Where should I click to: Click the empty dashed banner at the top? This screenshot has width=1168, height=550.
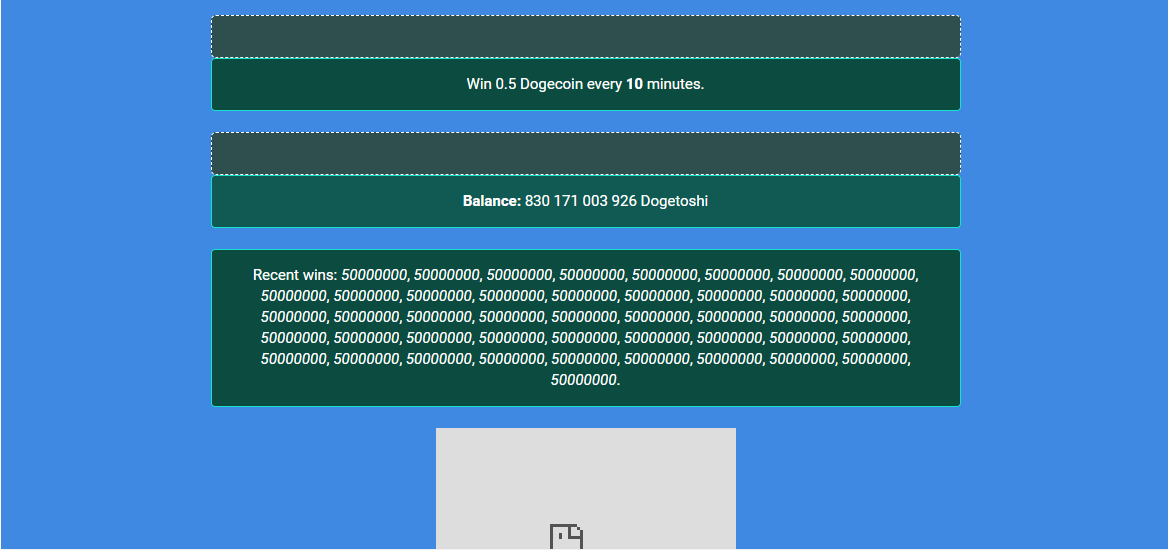click(x=585, y=37)
